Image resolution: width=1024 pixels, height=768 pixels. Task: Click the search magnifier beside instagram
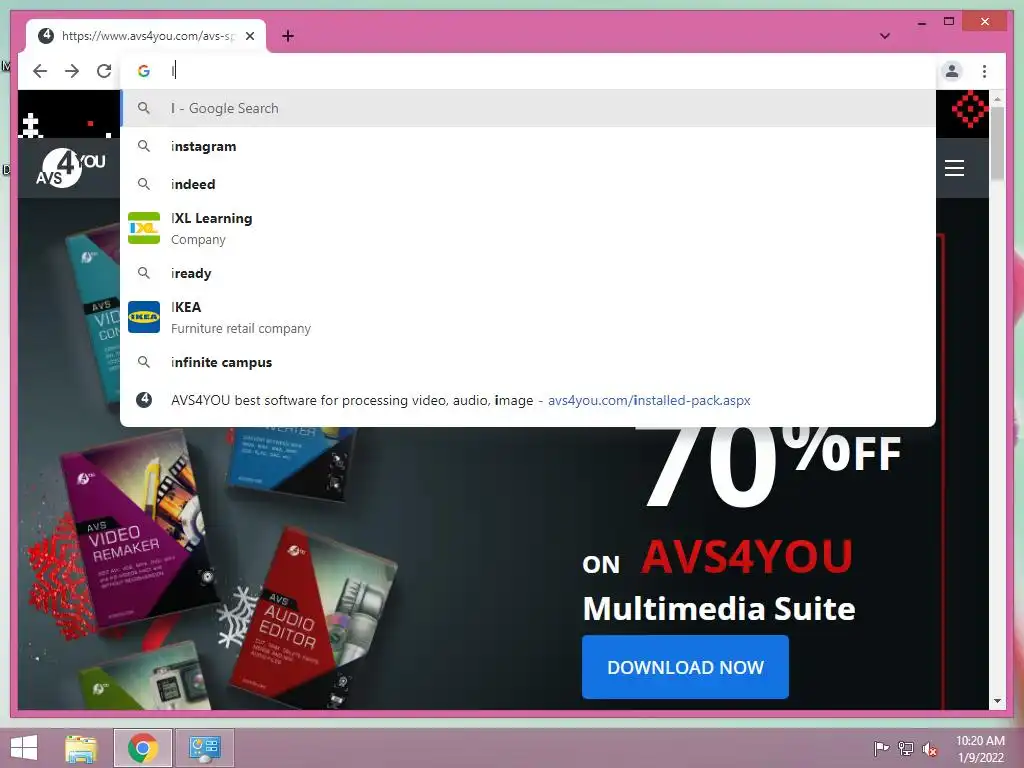[x=144, y=146]
